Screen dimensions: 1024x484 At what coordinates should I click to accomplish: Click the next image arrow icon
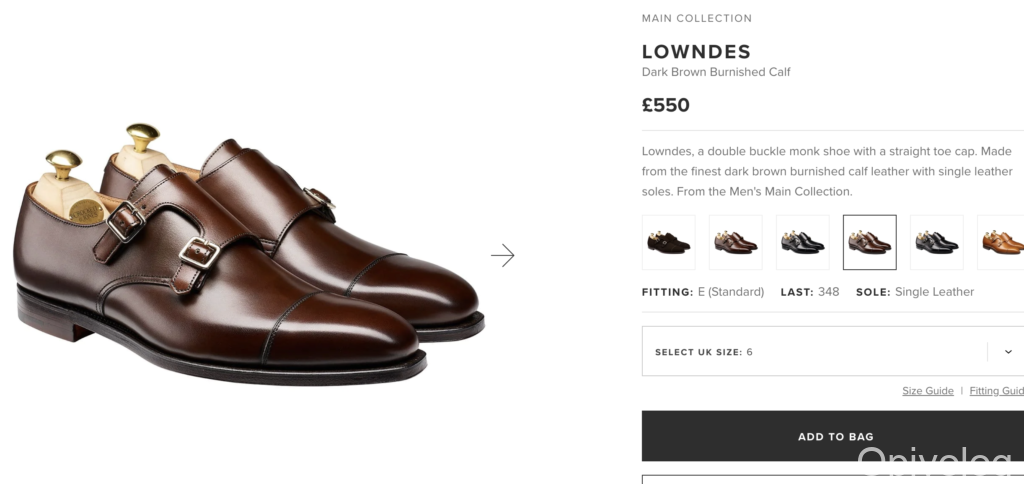(502, 256)
